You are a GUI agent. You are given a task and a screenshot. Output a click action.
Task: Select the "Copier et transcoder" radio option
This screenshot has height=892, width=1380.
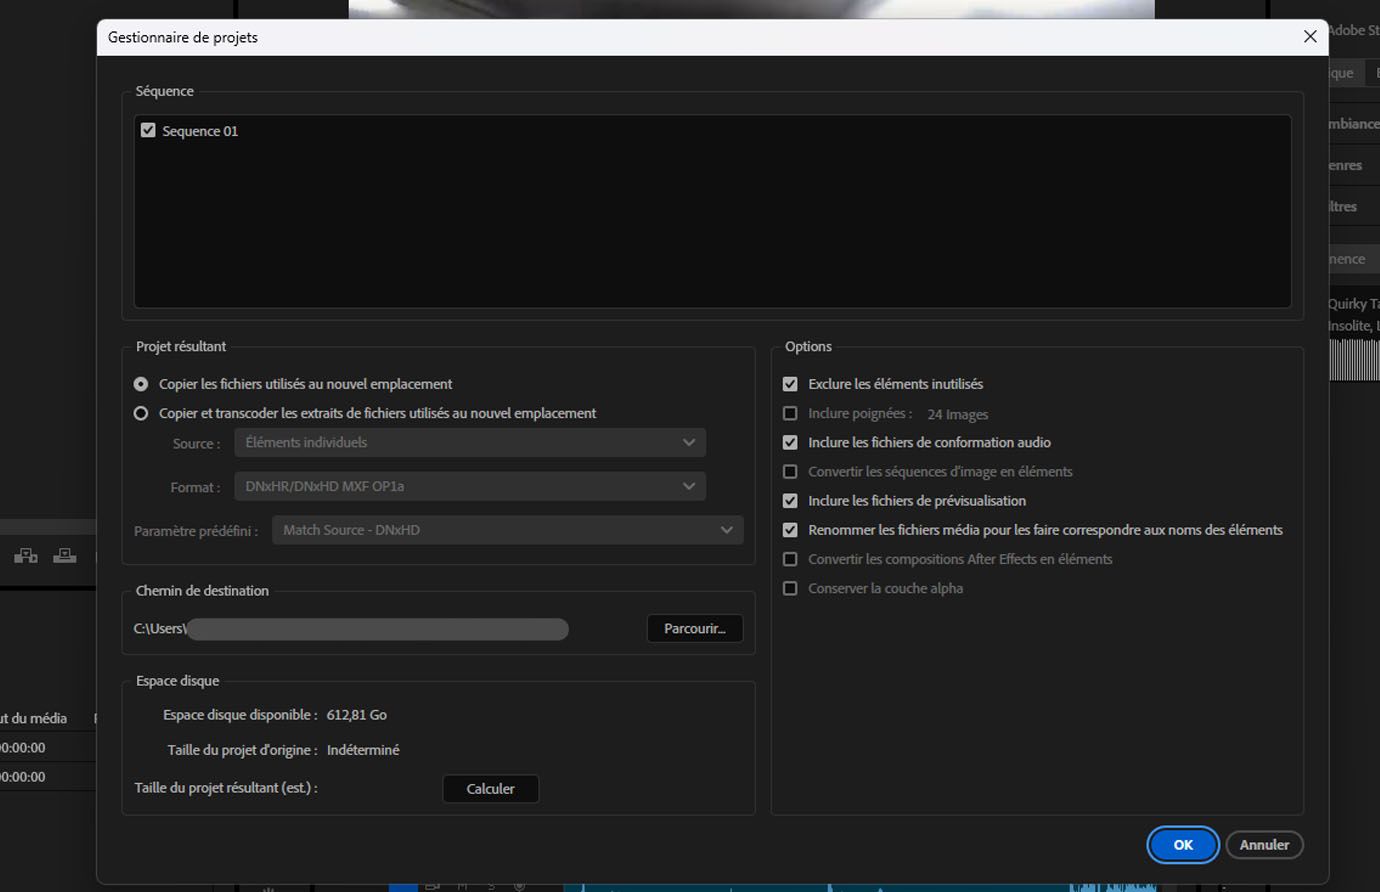coord(141,413)
